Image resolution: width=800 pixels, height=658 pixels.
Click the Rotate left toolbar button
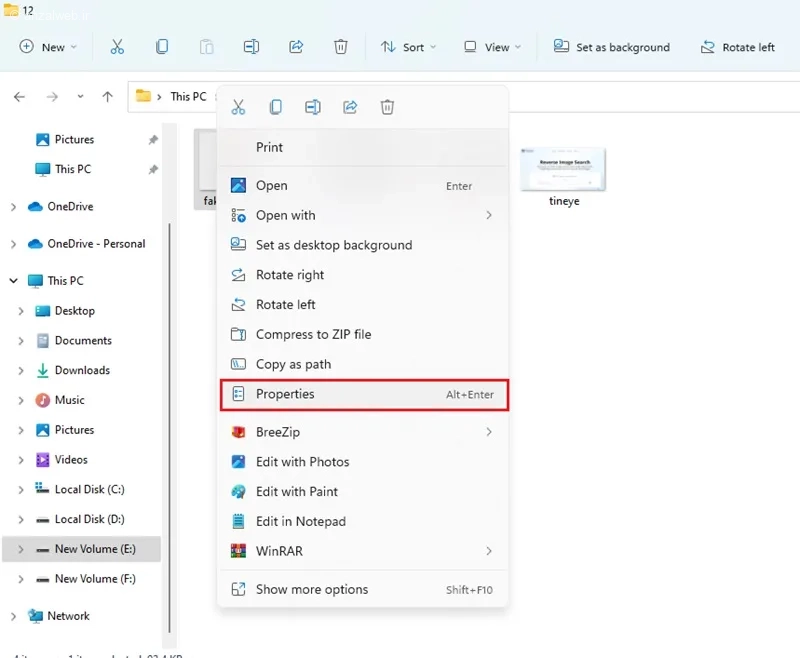737,47
